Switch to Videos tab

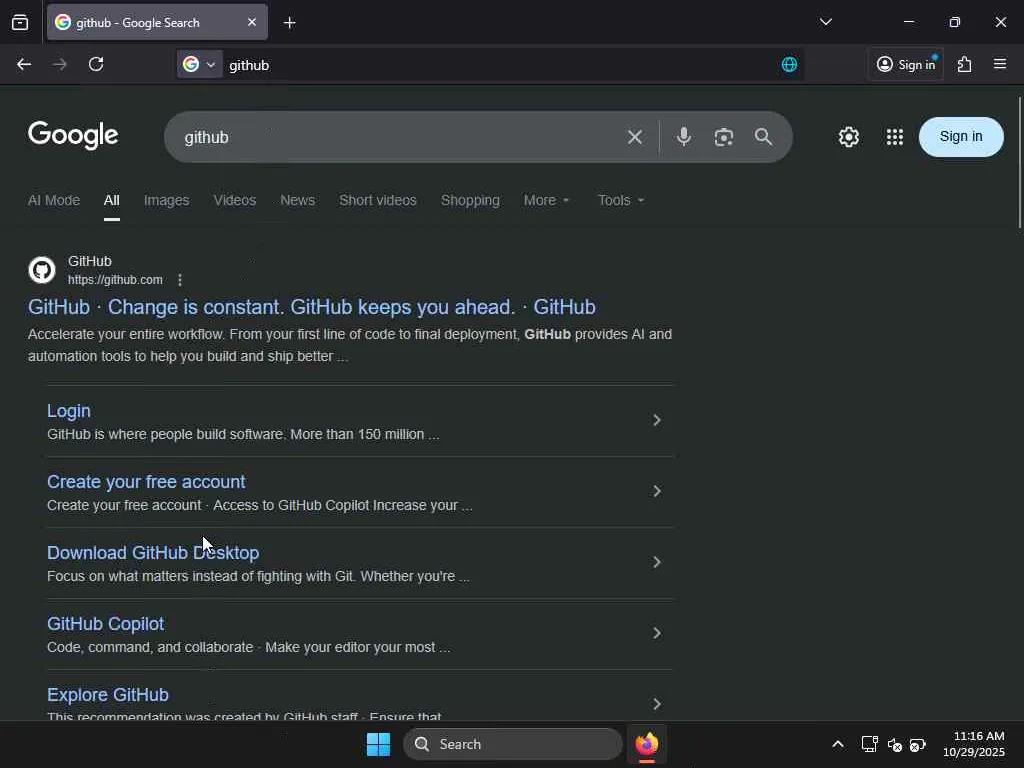point(234,200)
